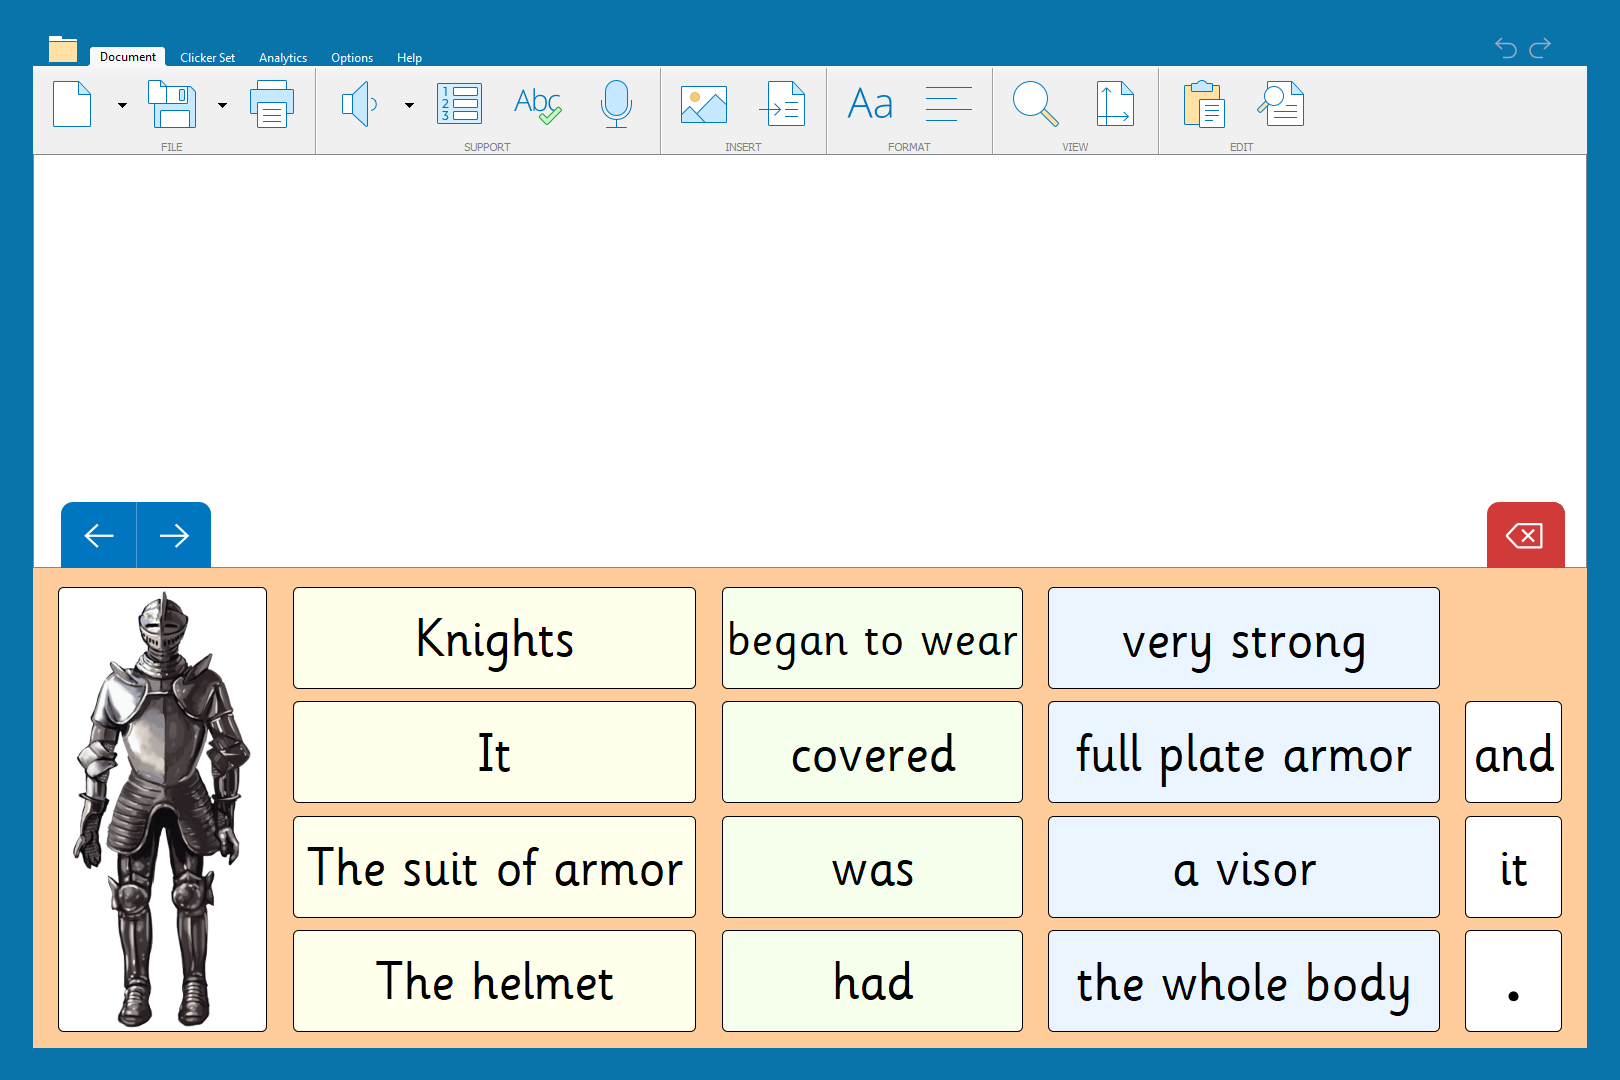Expand the Save options dropdown arrow

tap(222, 105)
